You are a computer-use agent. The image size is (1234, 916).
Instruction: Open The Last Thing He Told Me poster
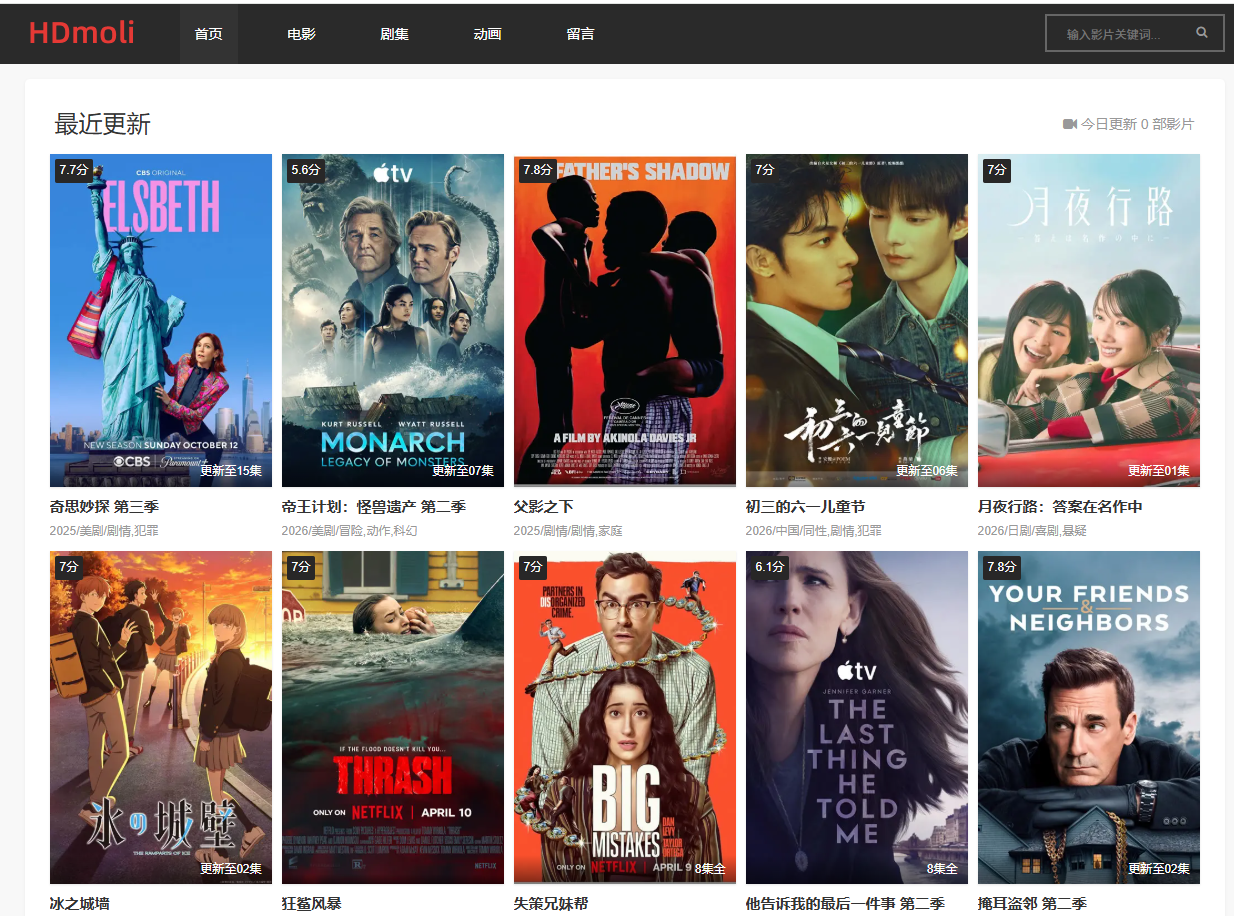[x=857, y=717]
